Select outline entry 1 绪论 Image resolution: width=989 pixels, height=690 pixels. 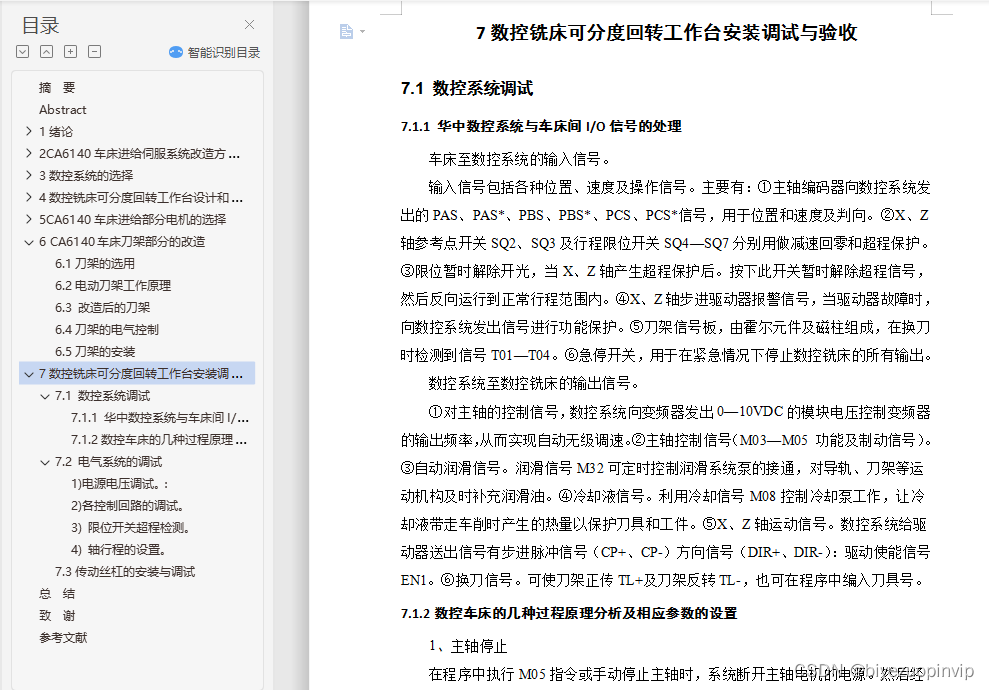click(x=56, y=132)
